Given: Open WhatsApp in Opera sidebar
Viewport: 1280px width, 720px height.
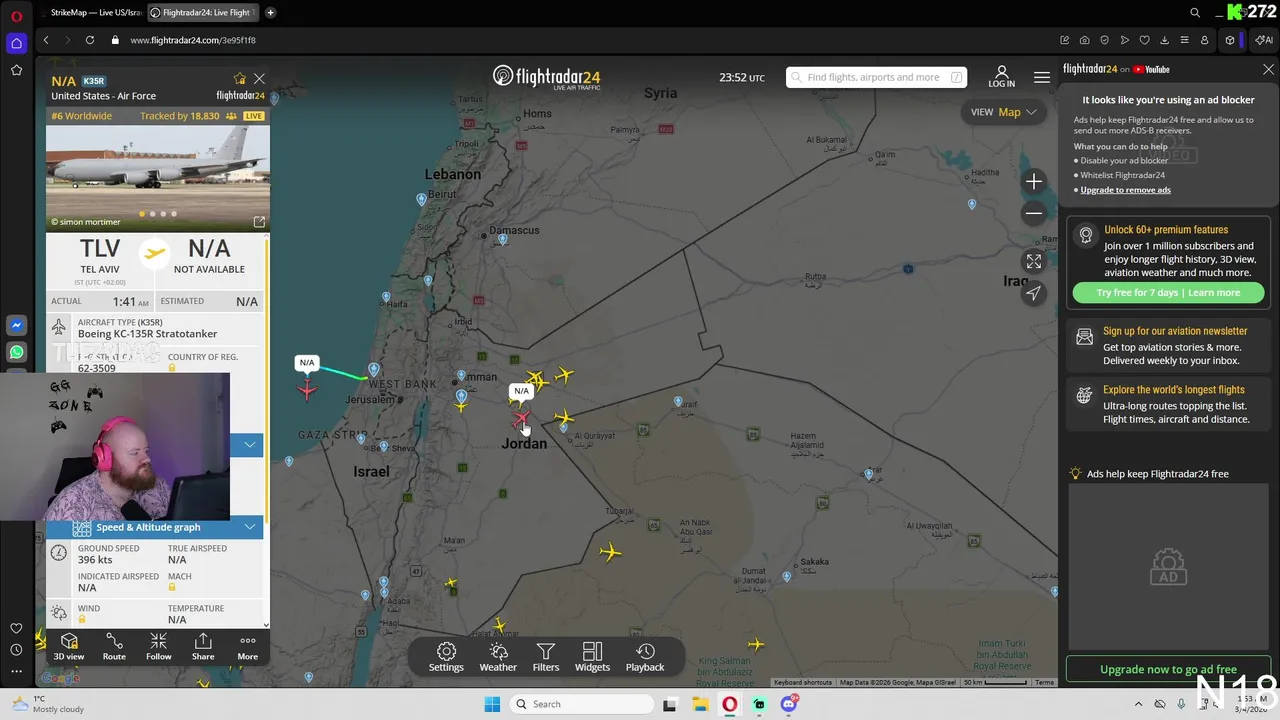Looking at the screenshot, I should coord(16,352).
